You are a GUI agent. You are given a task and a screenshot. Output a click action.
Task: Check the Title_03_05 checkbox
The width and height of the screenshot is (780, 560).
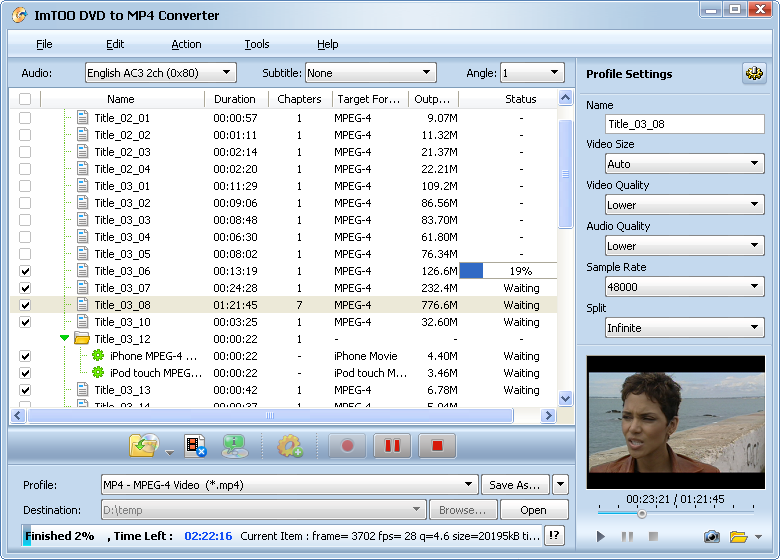tap(25, 254)
